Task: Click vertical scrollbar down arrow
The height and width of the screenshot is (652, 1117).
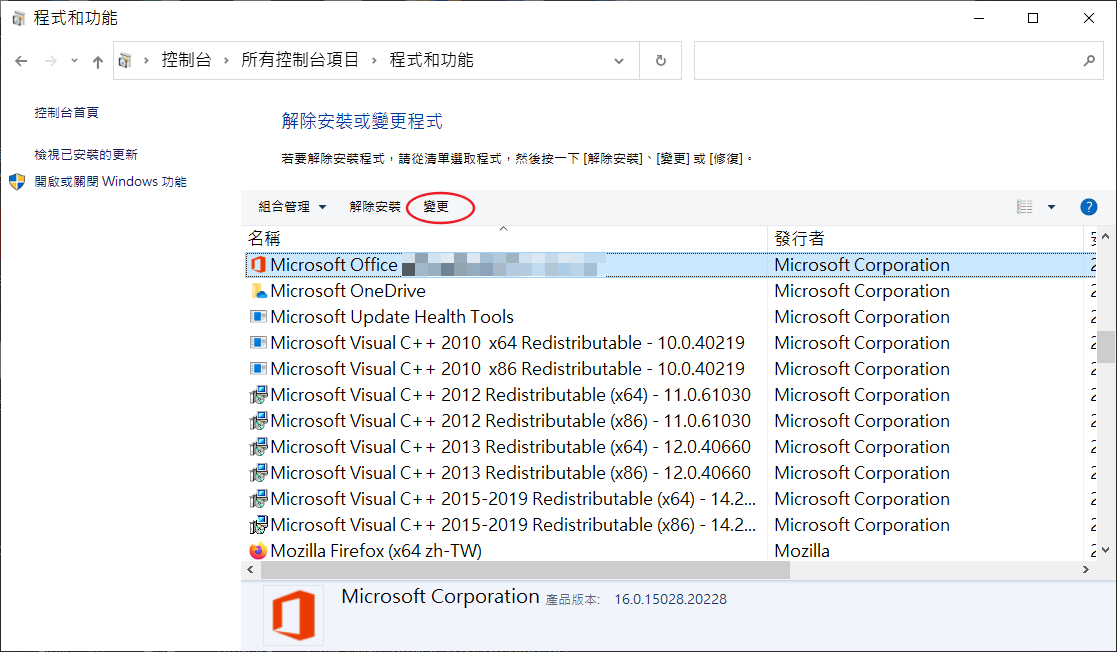Action: 1106,550
